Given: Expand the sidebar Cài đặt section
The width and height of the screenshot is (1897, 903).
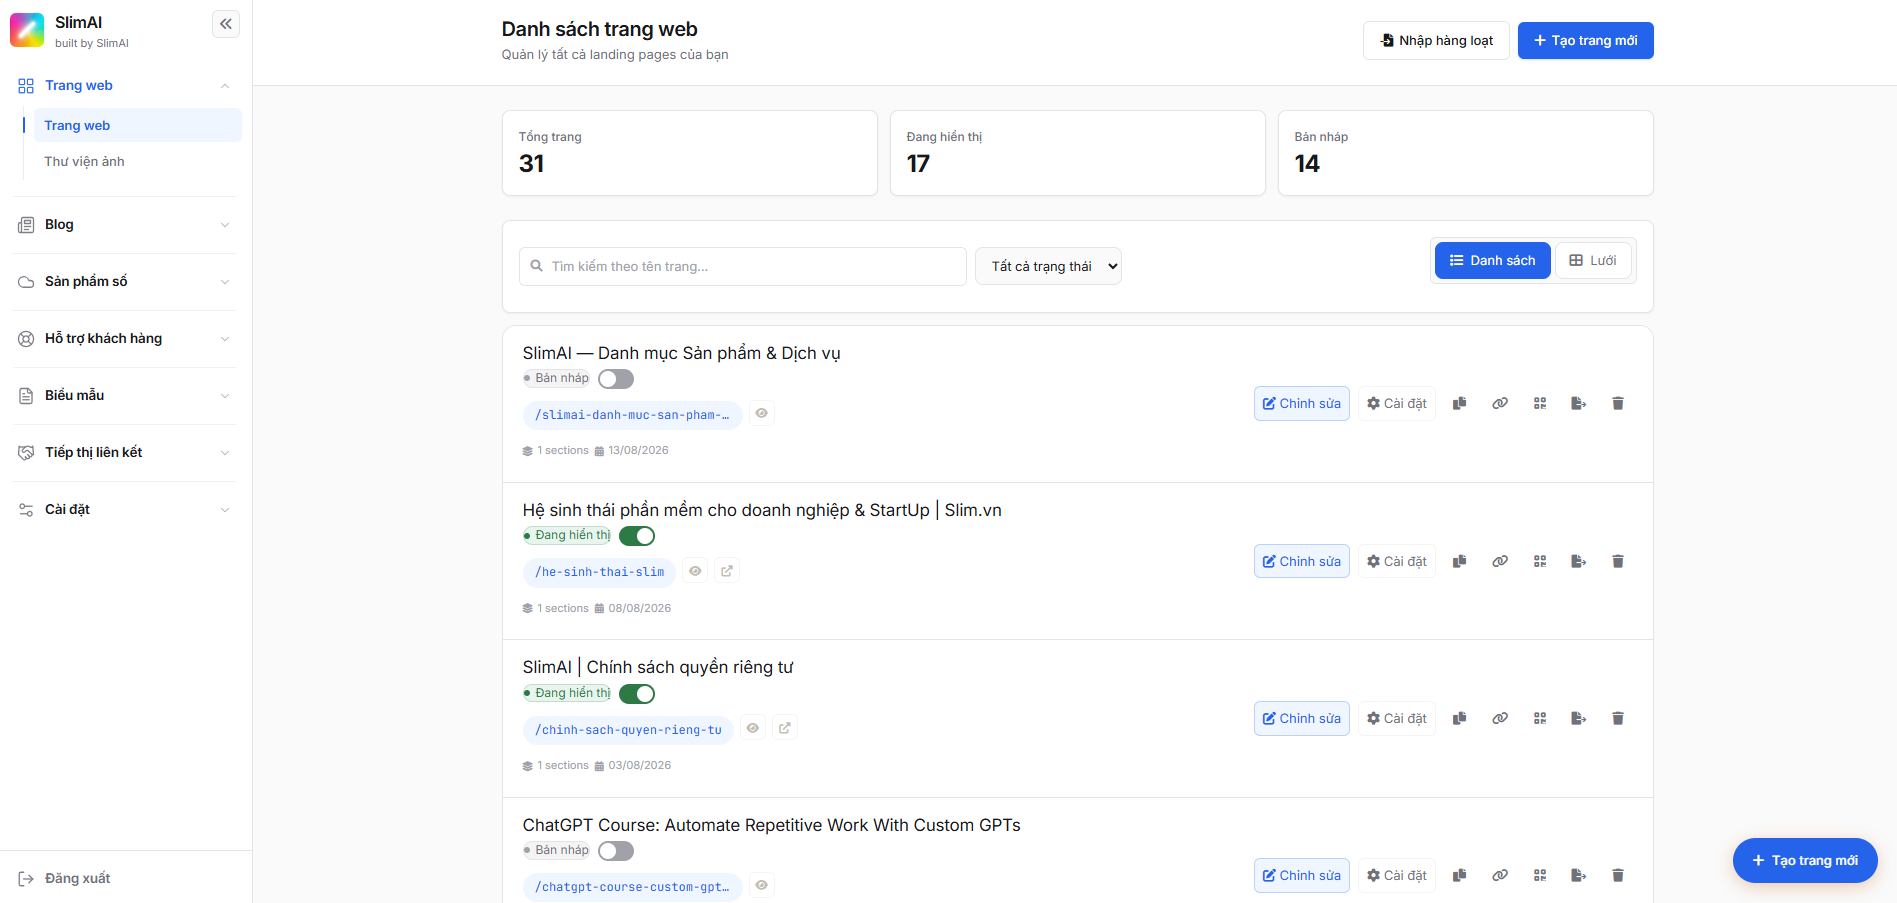Looking at the screenshot, I should coord(126,510).
